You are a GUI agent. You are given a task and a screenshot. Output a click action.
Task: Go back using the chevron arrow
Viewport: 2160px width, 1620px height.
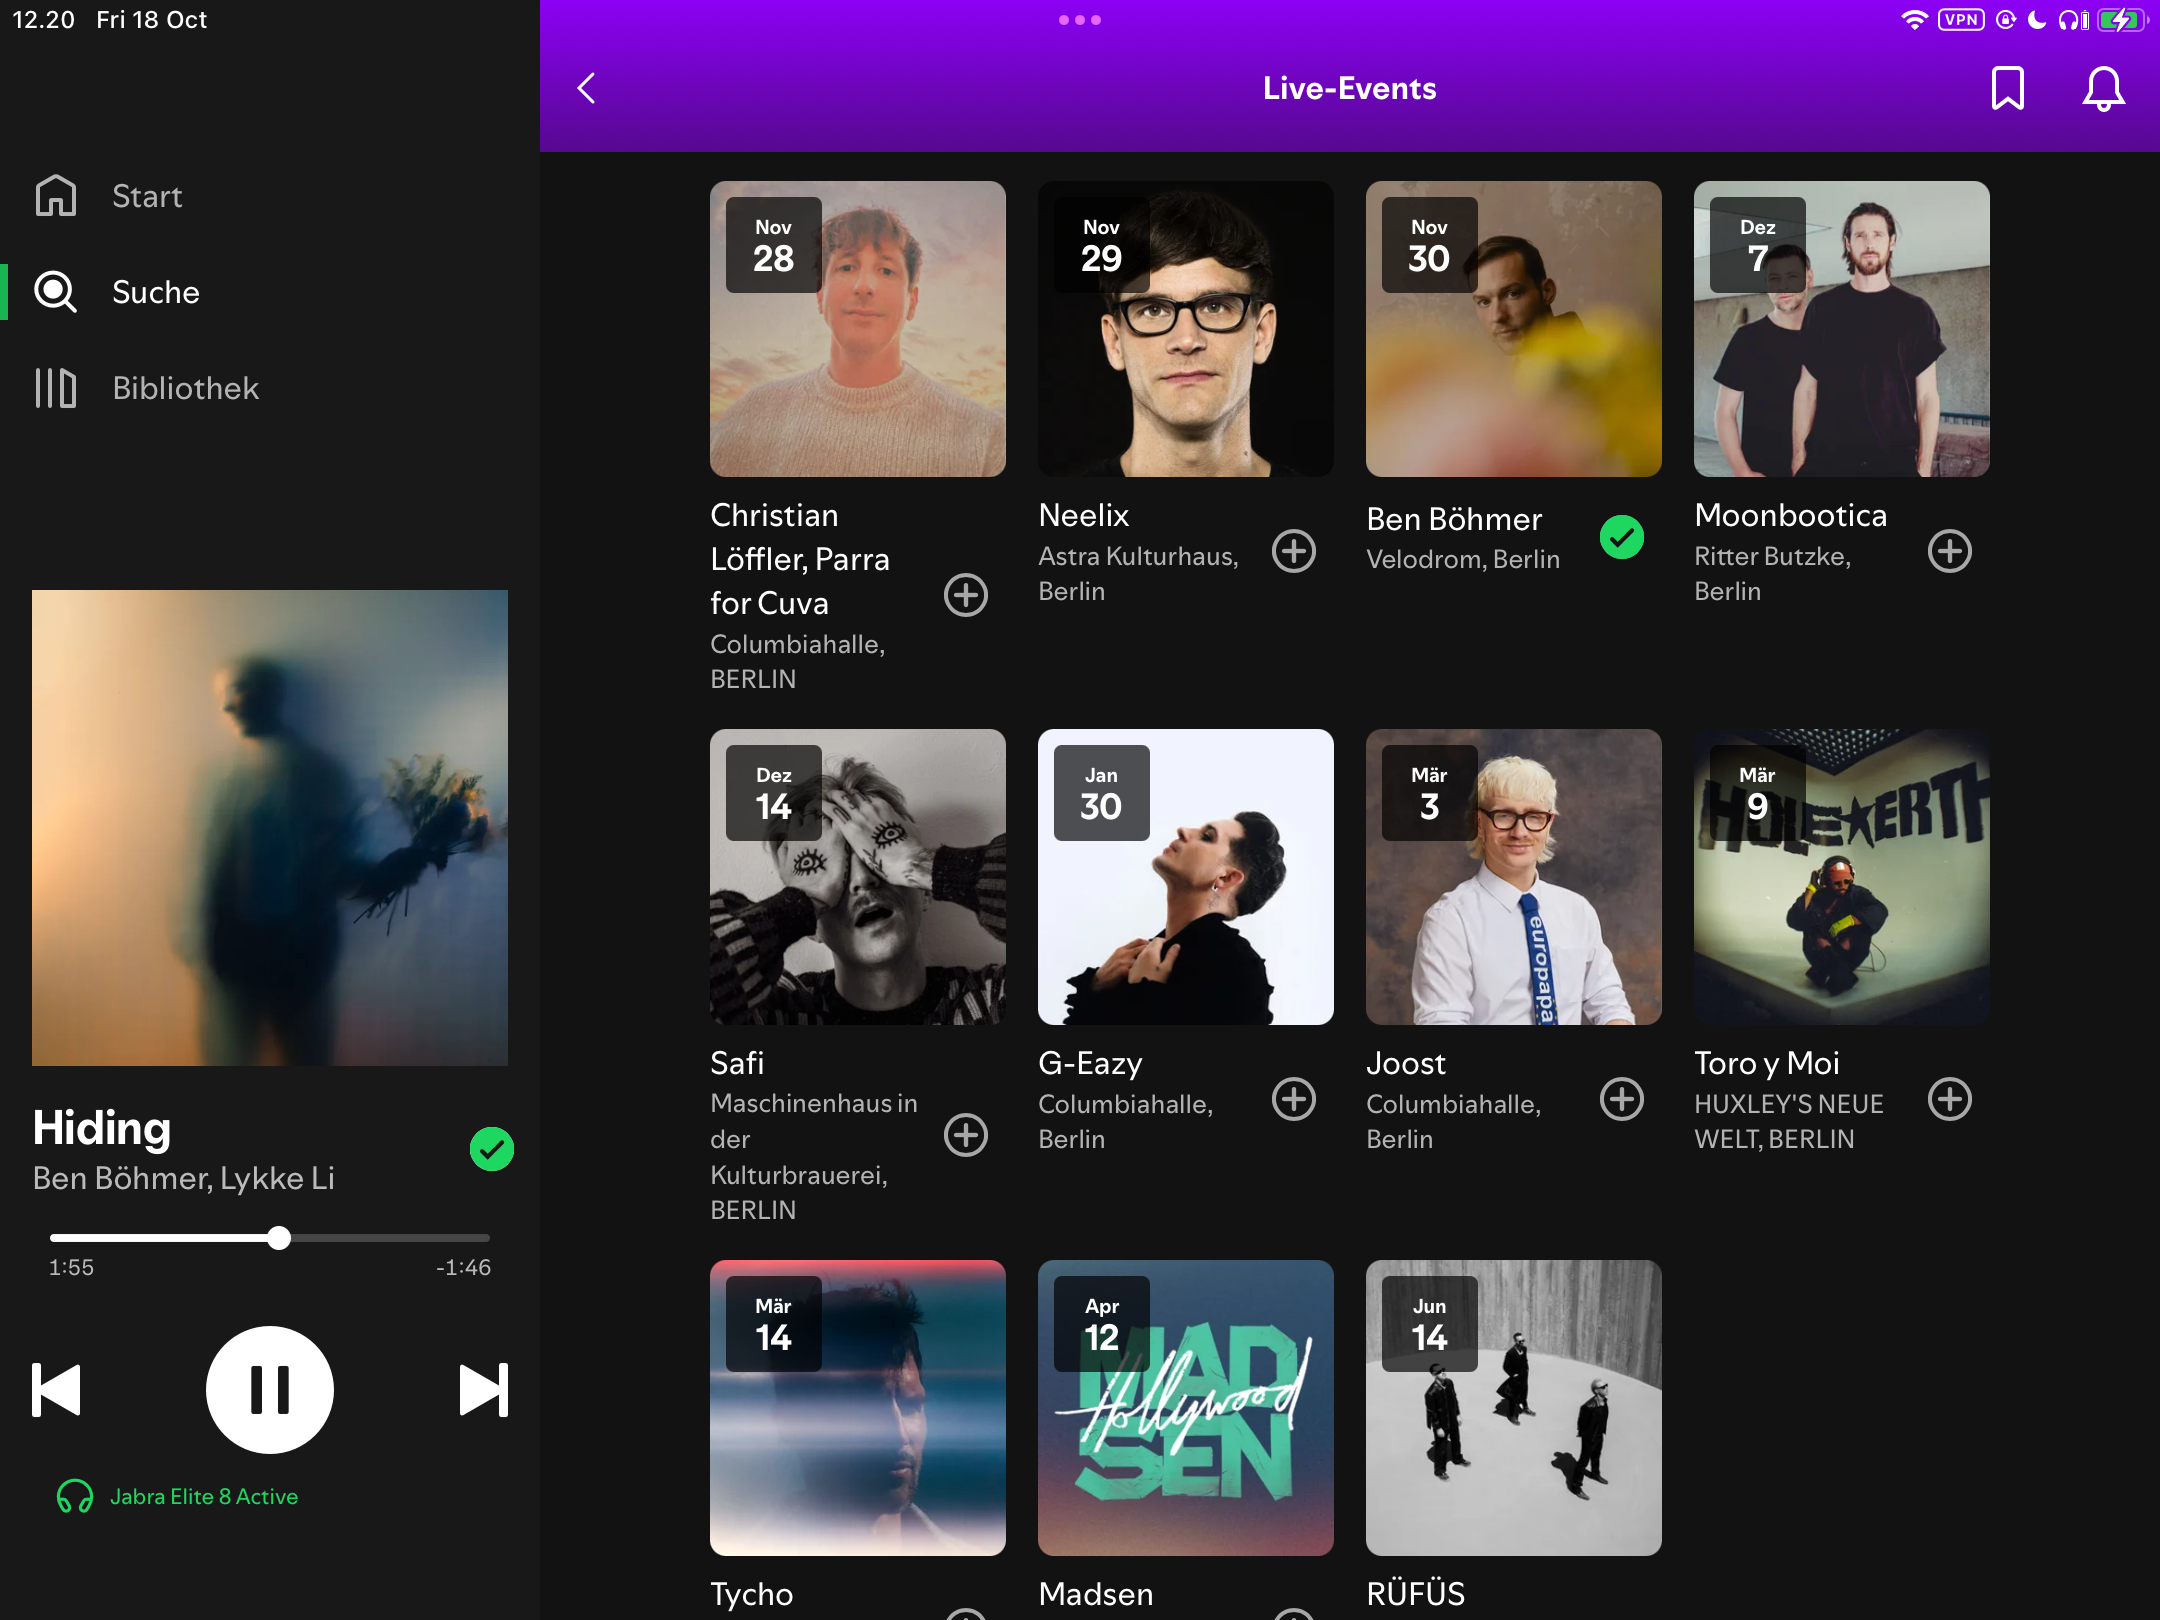click(587, 88)
